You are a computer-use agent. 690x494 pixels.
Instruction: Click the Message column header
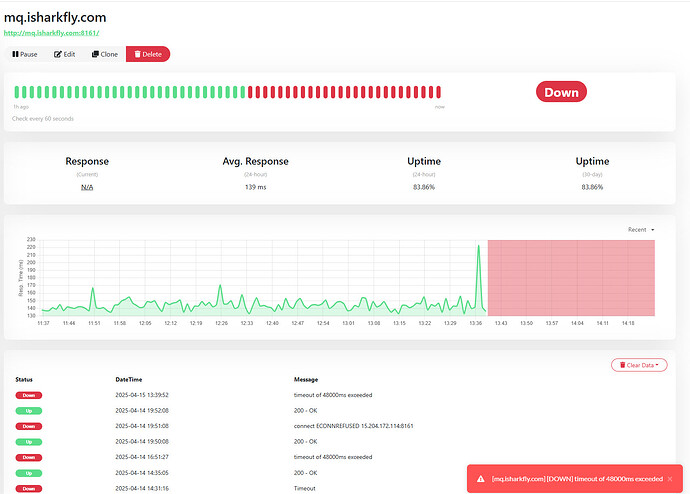[x=306, y=380]
